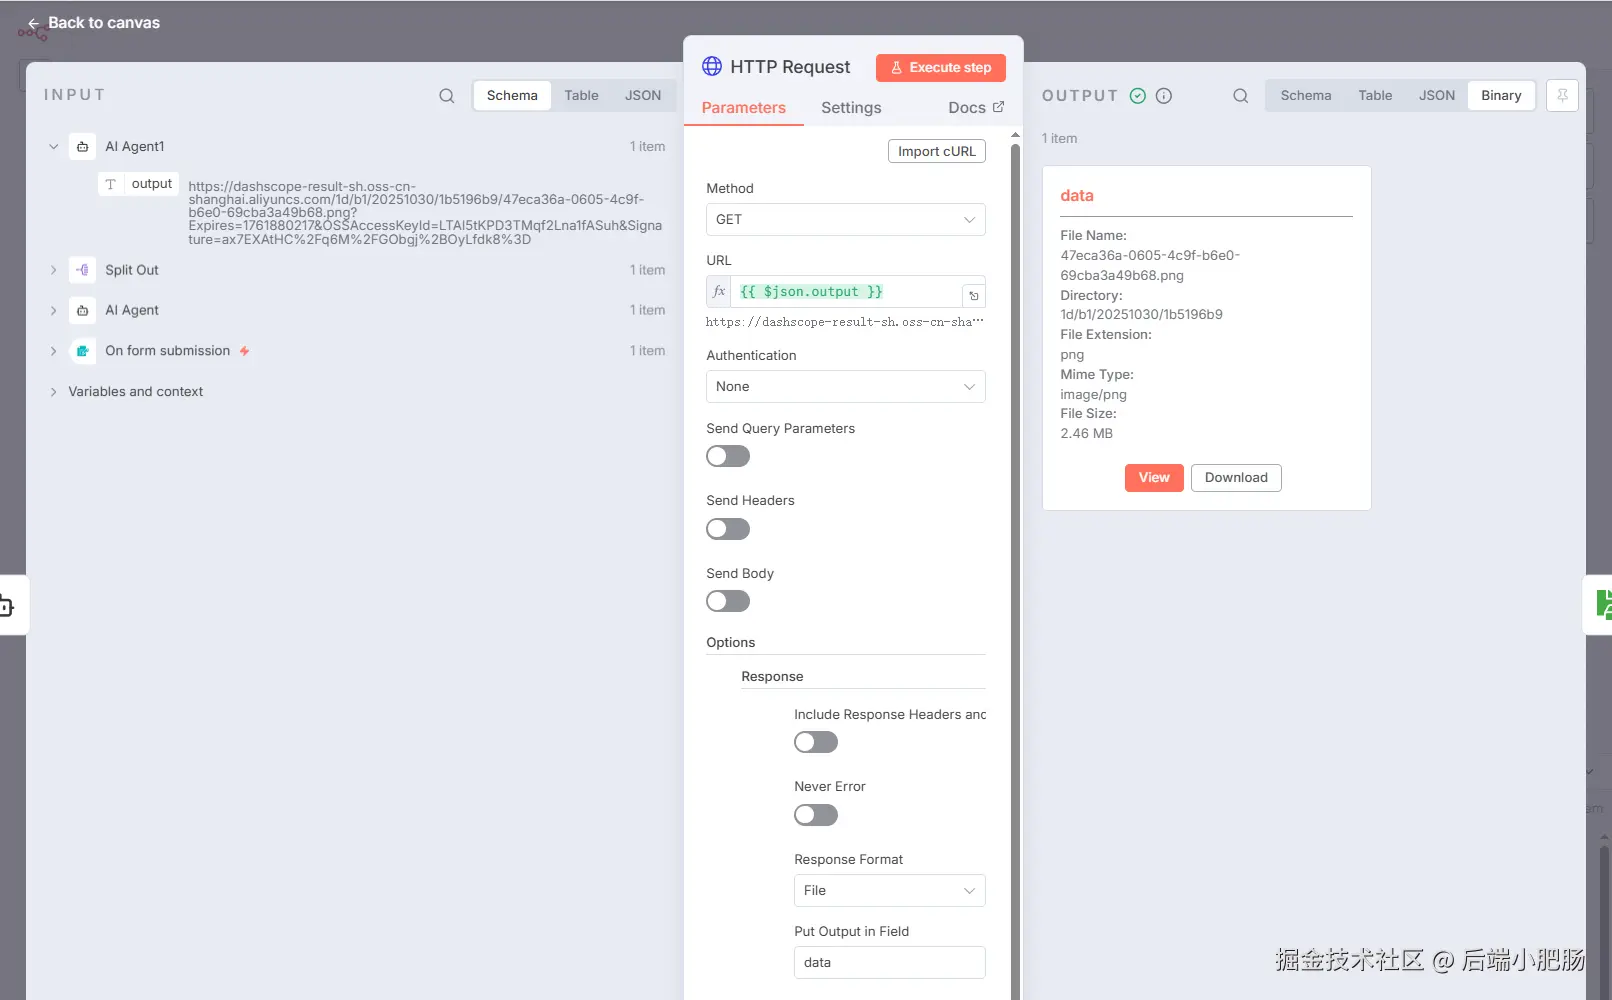
Task: Open the Authentication dropdown set to None
Action: 845,387
